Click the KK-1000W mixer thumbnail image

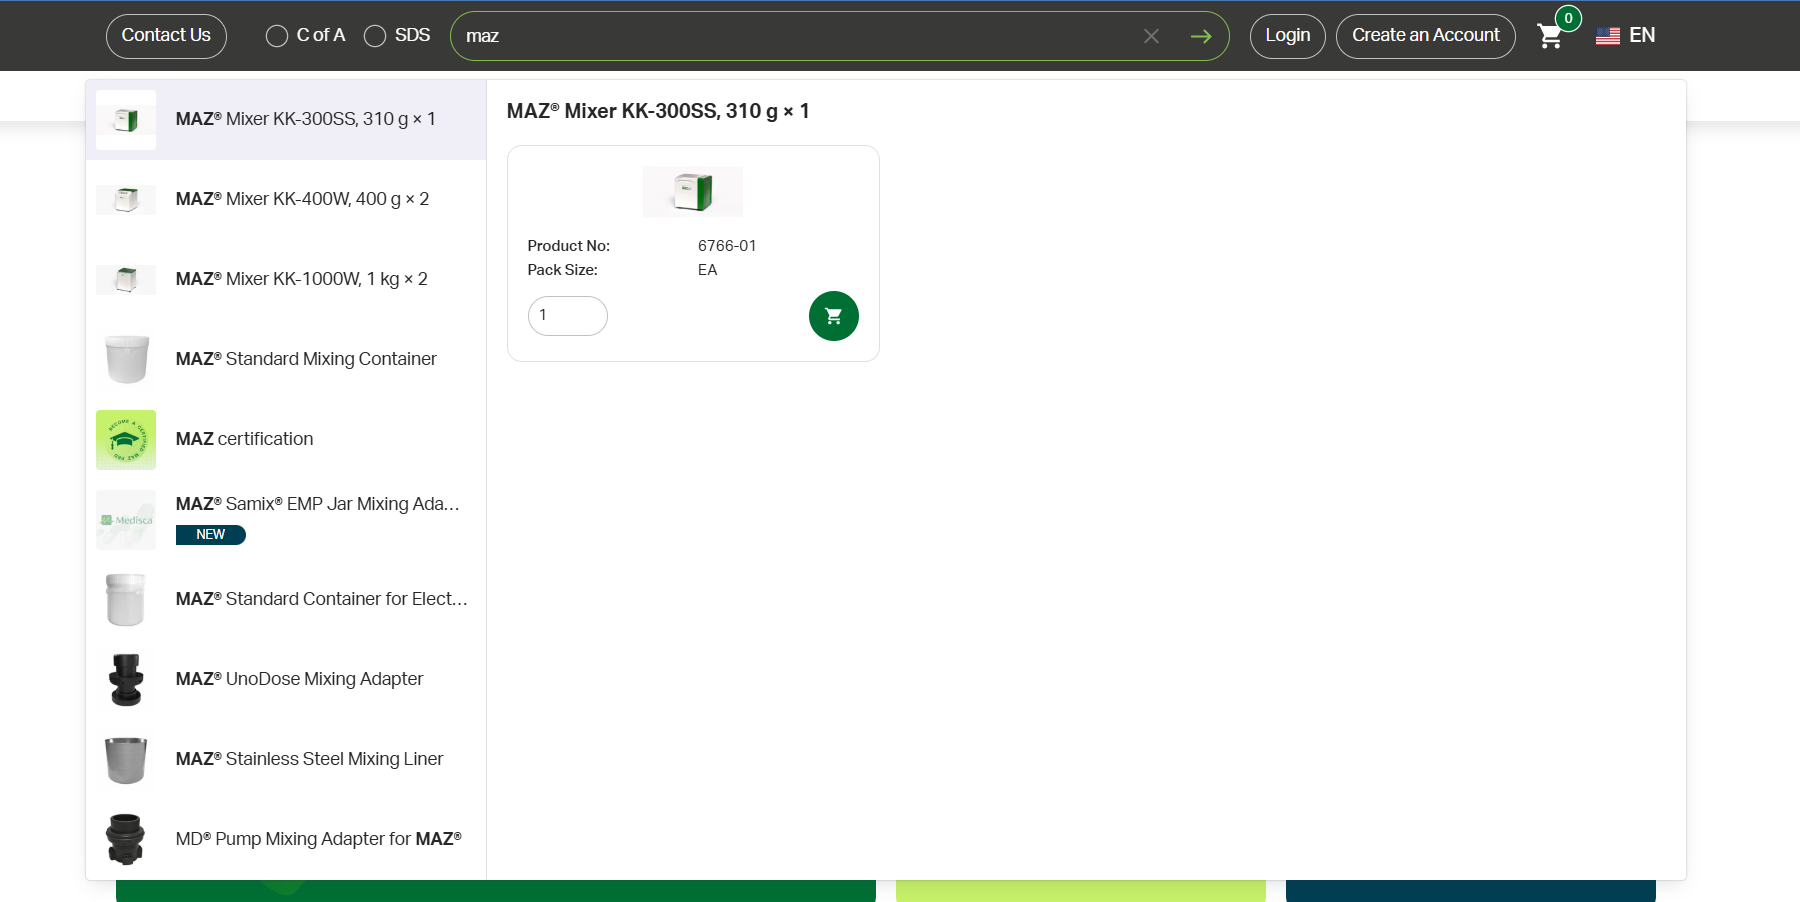pyautogui.click(x=126, y=279)
